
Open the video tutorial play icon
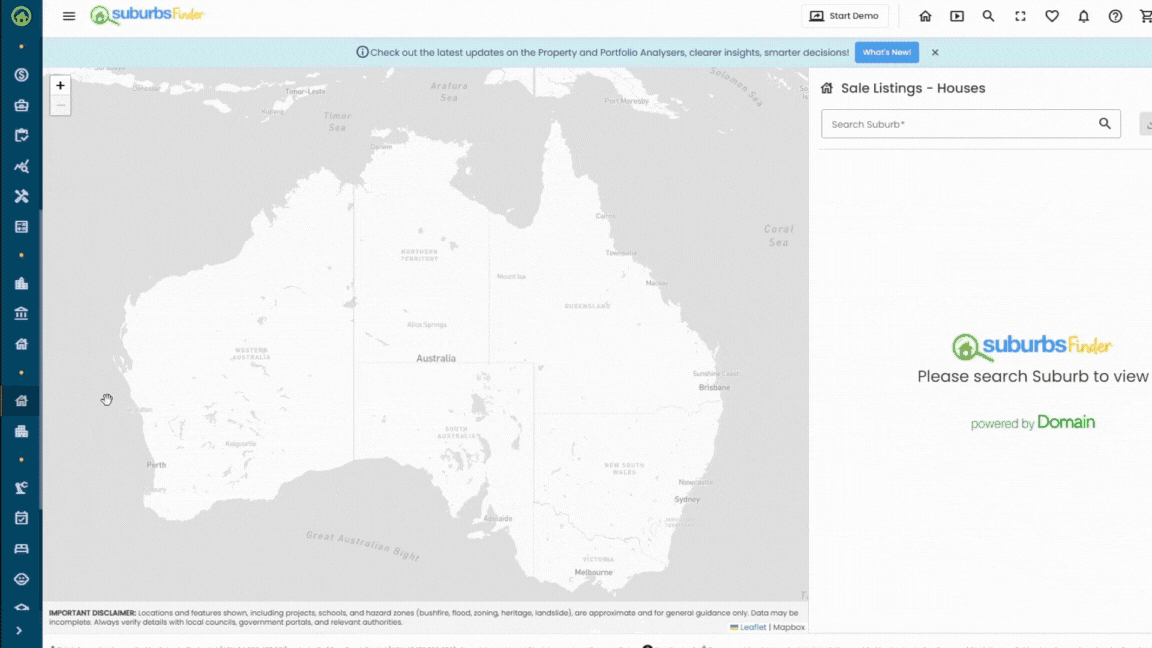point(957,16)
